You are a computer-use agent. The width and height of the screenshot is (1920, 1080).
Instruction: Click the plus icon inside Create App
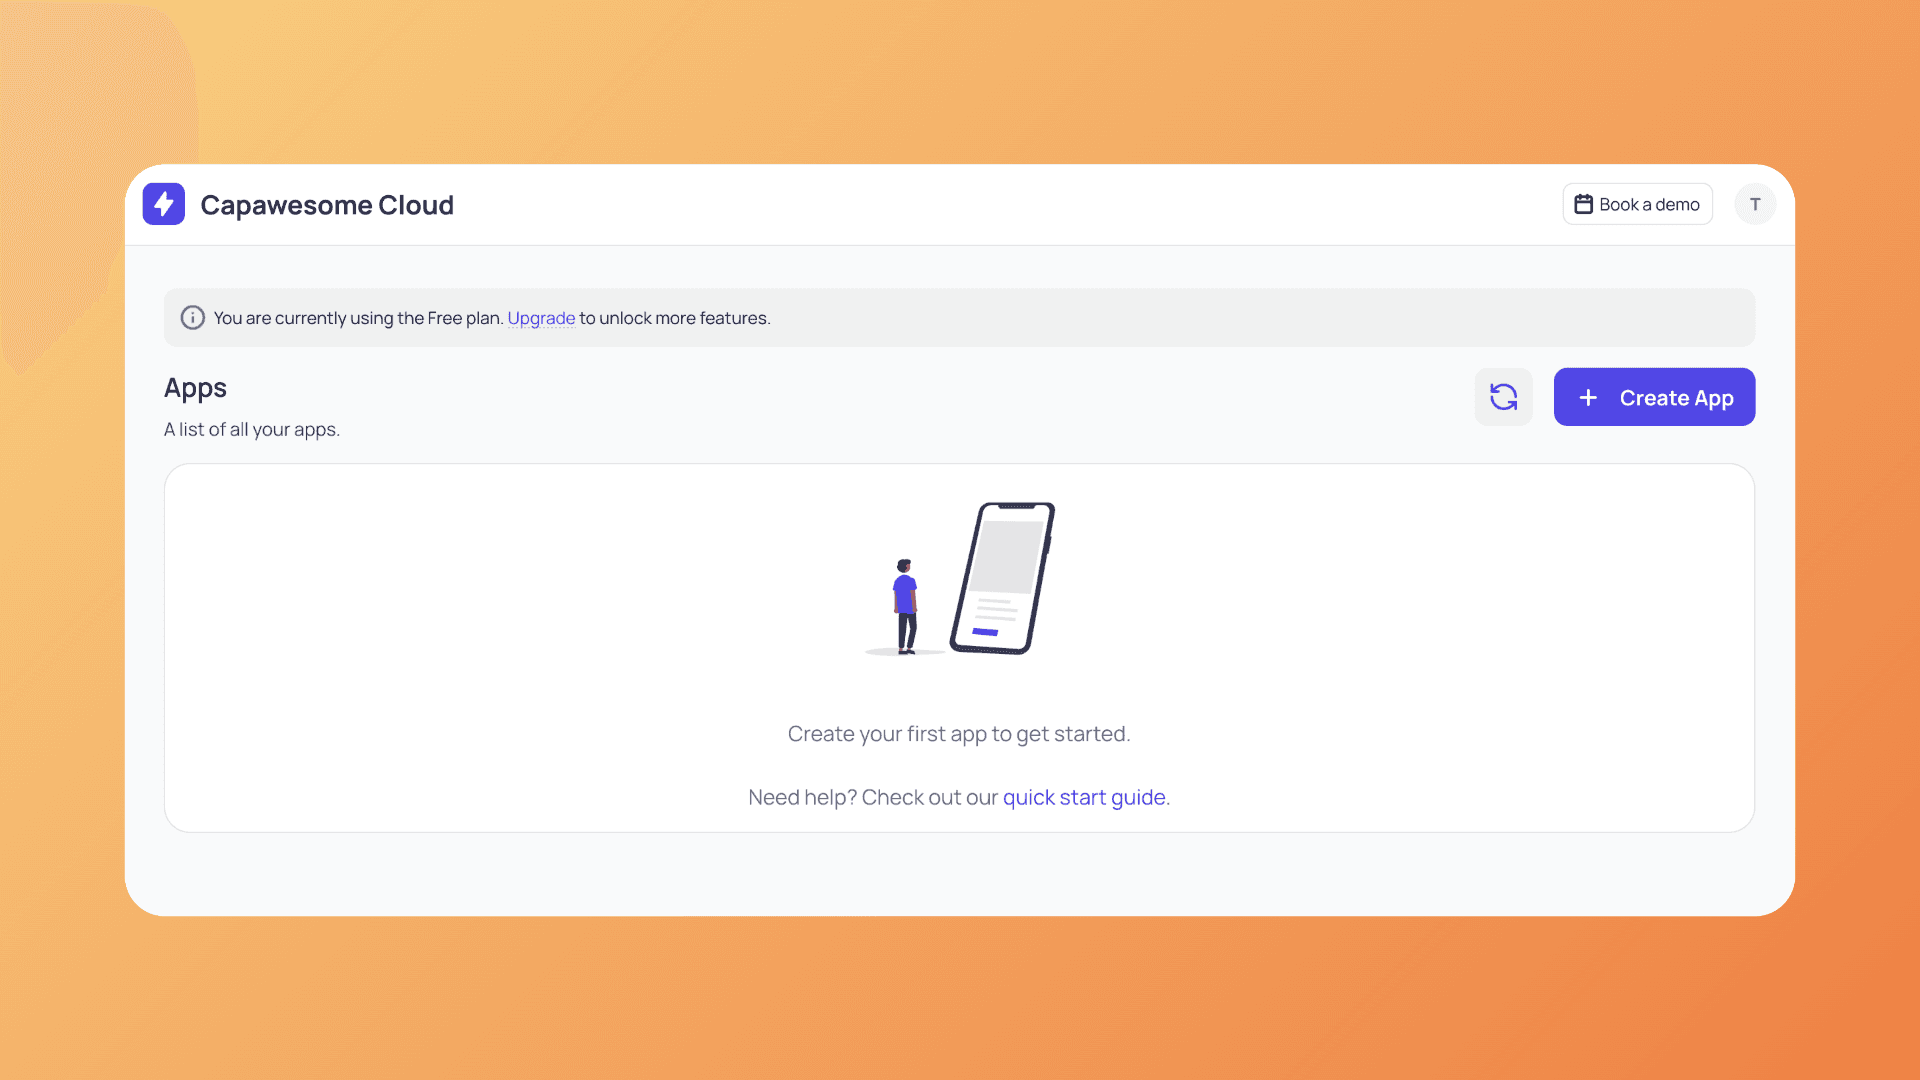[x=1588, y=397]
